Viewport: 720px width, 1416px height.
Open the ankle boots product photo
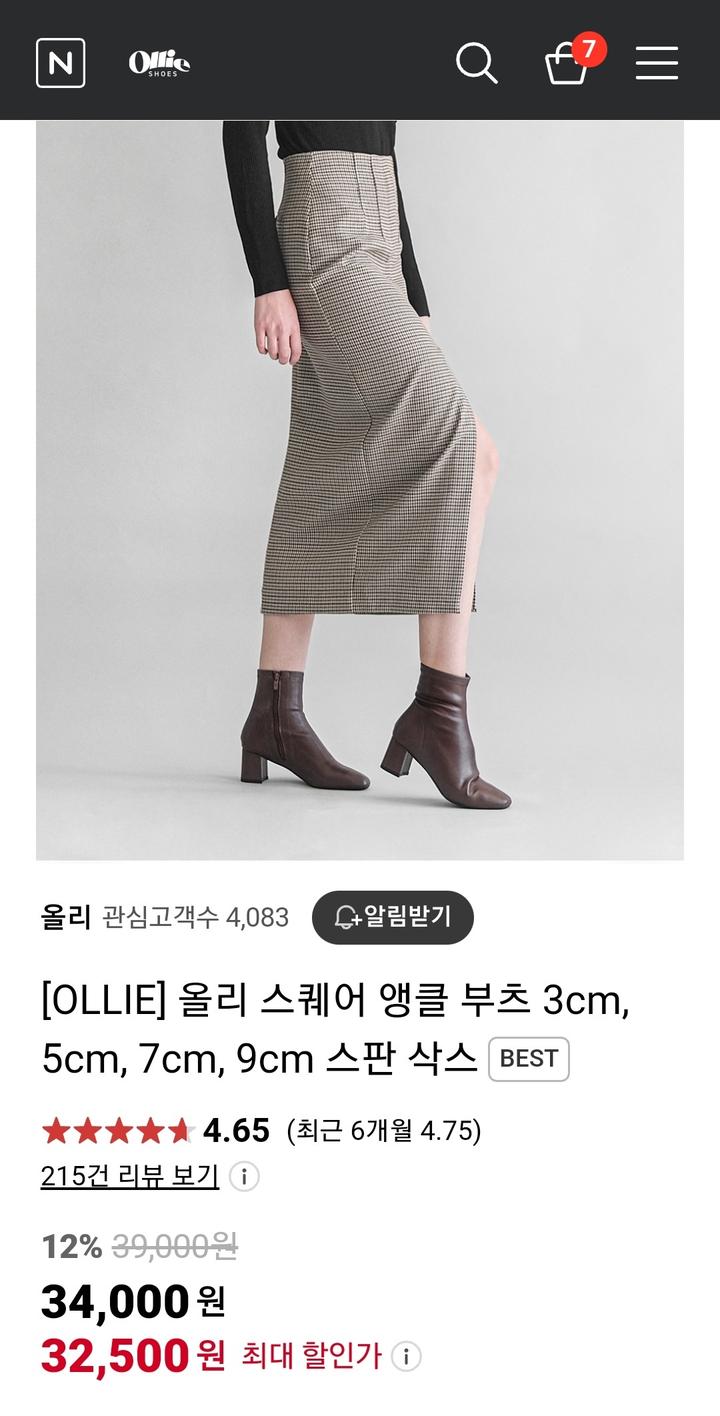[360, 490]
